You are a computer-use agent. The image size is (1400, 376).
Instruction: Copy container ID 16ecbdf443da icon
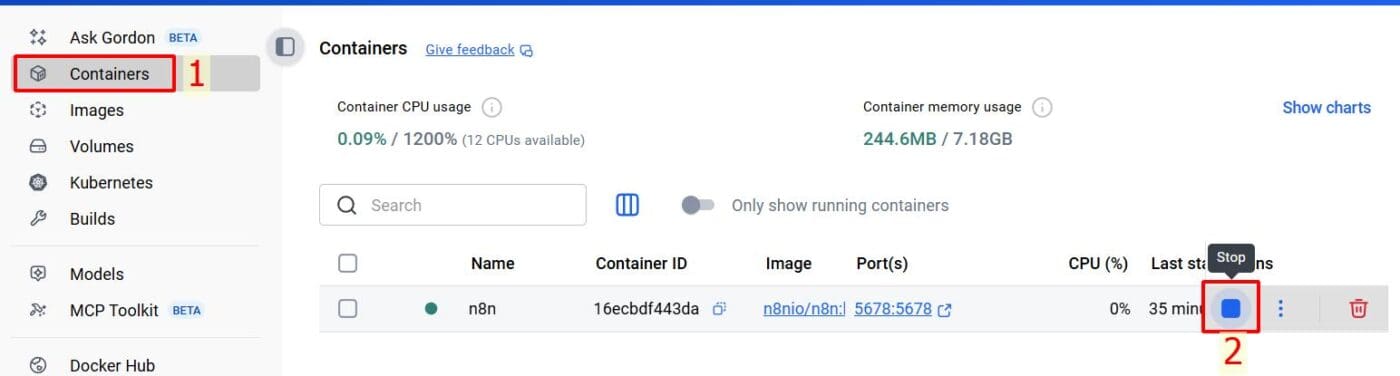tap(719, 309)
